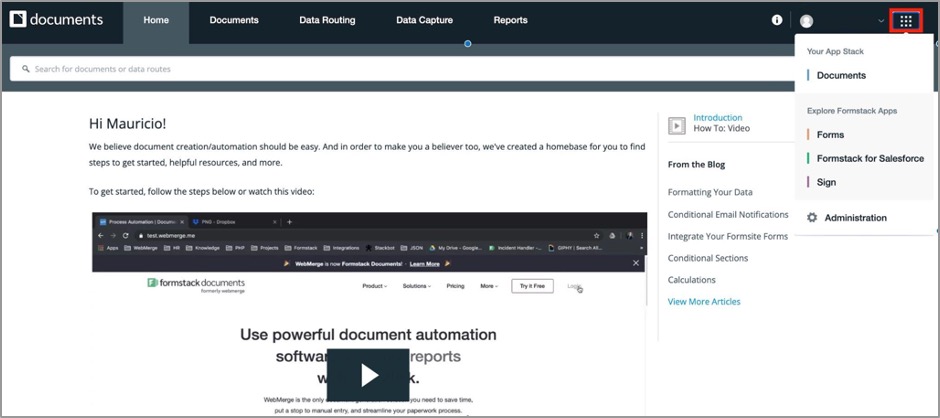Choose Forms from Formstack Apps
This screenshot has height=418, width=940.
point(830,135)
